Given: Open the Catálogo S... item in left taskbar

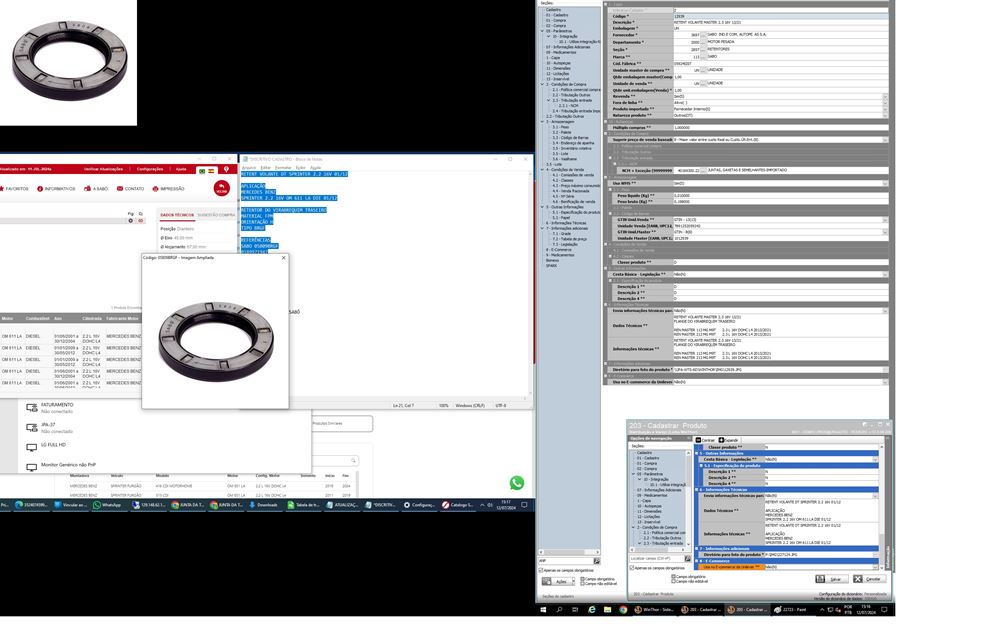Looking at the screenshot, I should [x=458, y=505].
